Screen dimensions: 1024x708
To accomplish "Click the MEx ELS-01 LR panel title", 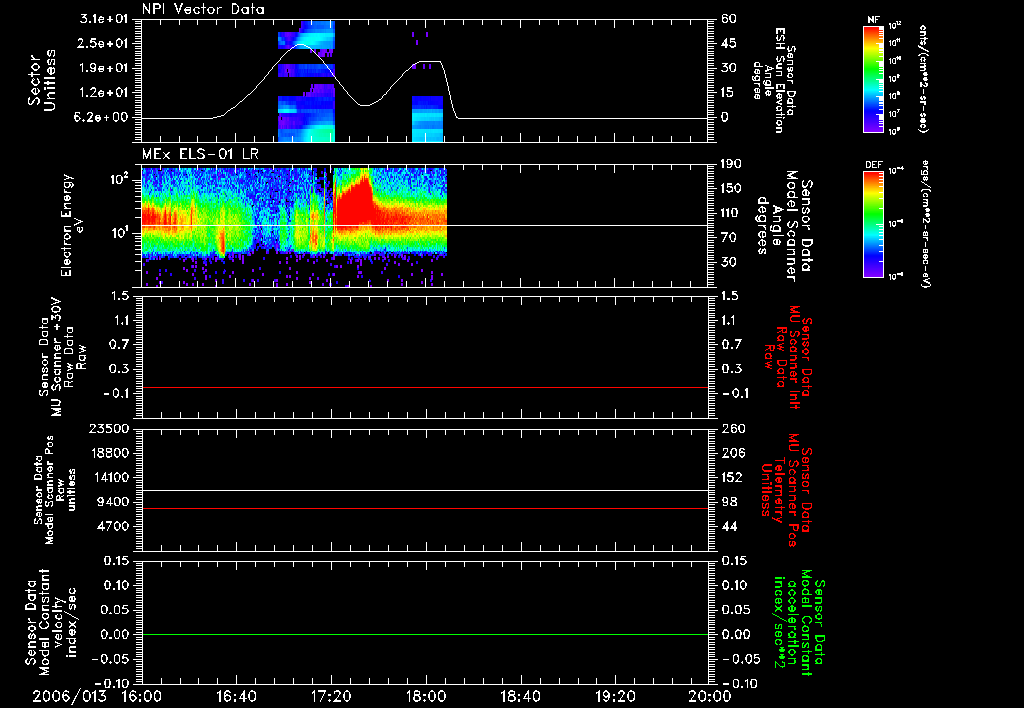I will click(x=200, y=154).
